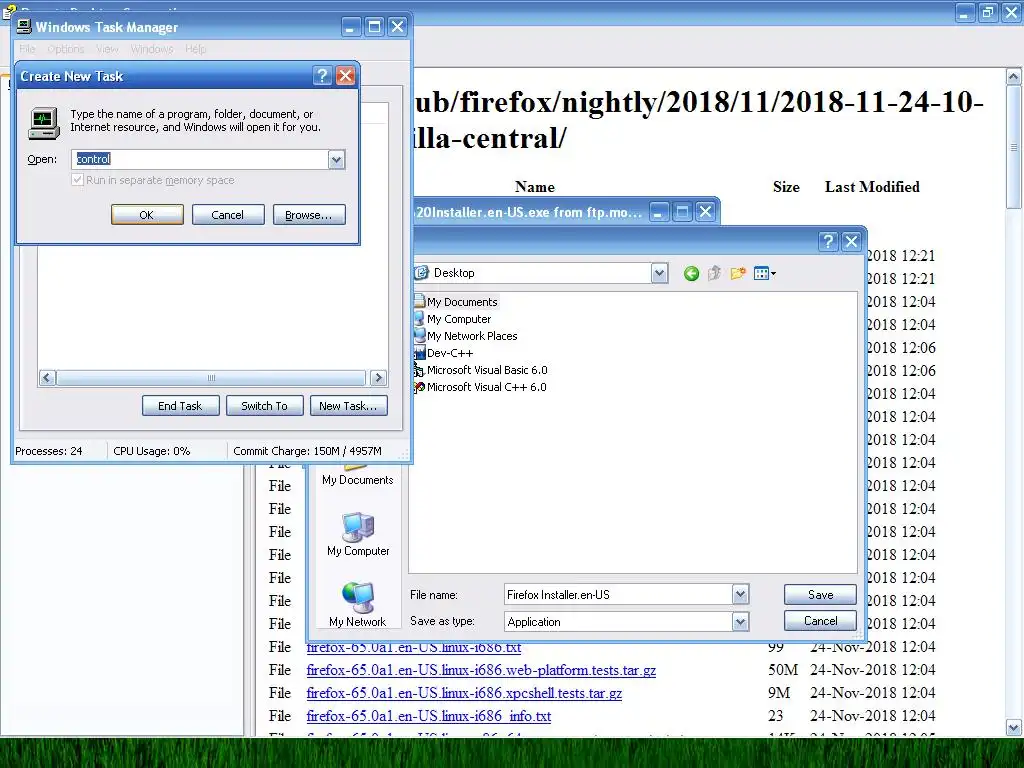Expand the File name dropdown arrow
Screen dimensions: 1024x768
(740, 594)
